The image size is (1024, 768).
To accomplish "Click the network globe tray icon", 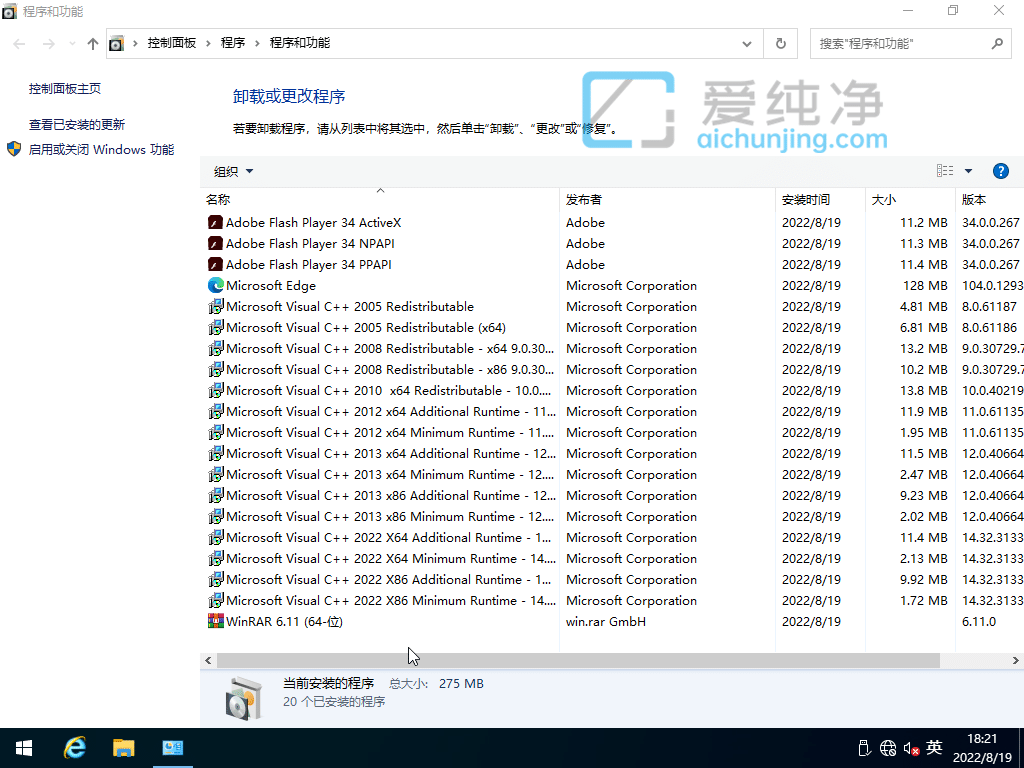I will coord(888,748).
